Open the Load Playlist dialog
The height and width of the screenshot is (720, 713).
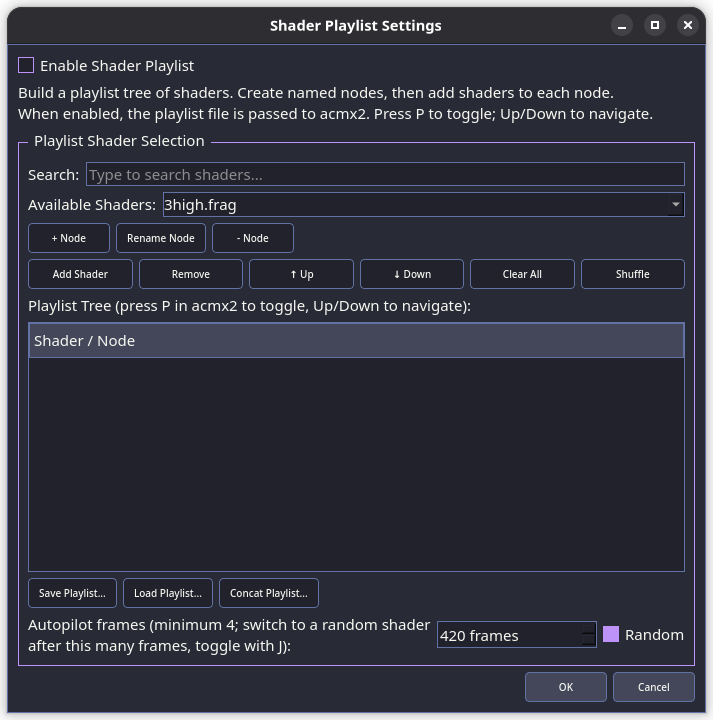(168, 593)
